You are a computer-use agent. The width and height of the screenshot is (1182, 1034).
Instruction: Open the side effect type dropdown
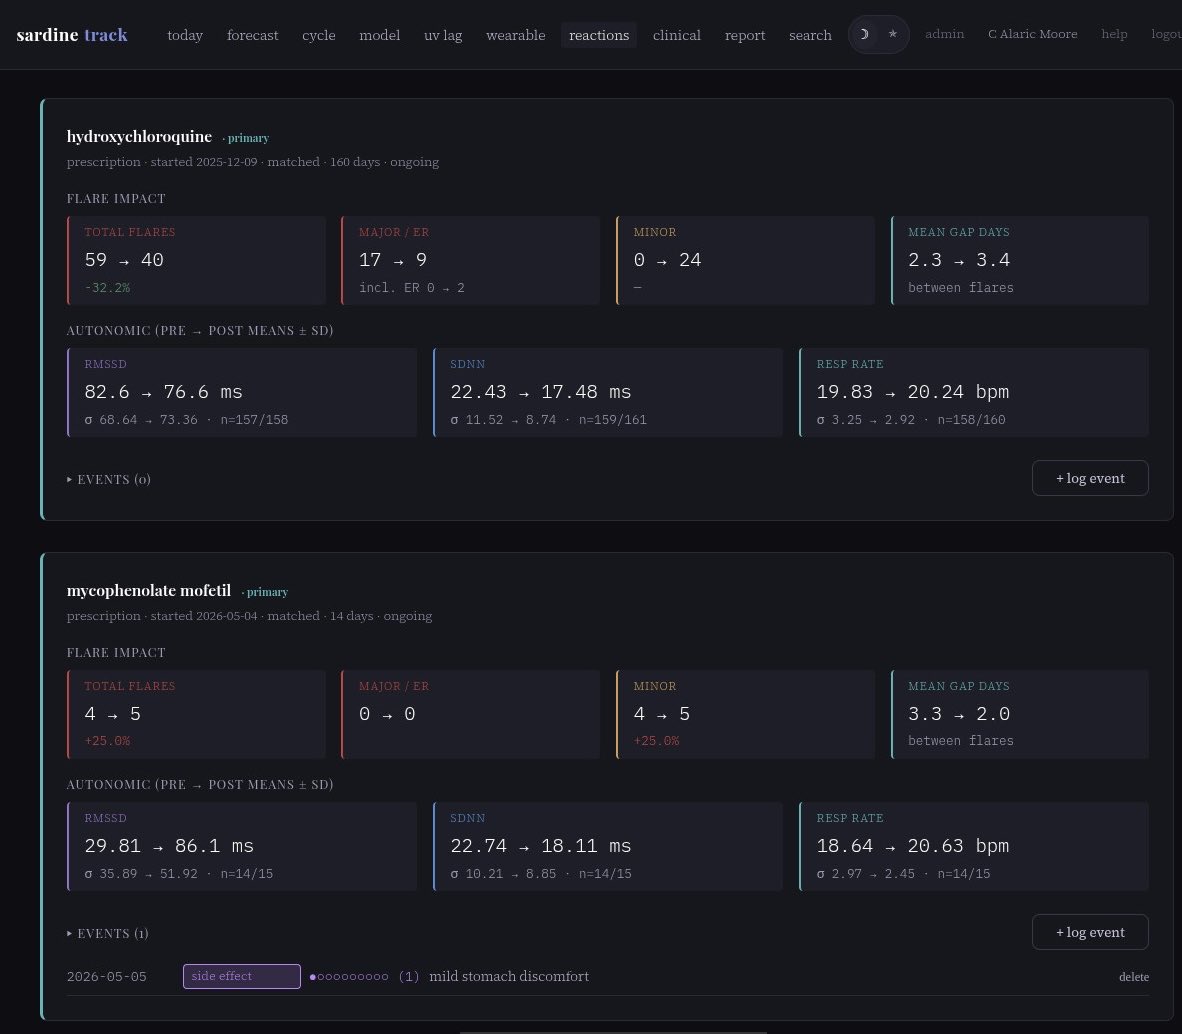click(242, 976)
